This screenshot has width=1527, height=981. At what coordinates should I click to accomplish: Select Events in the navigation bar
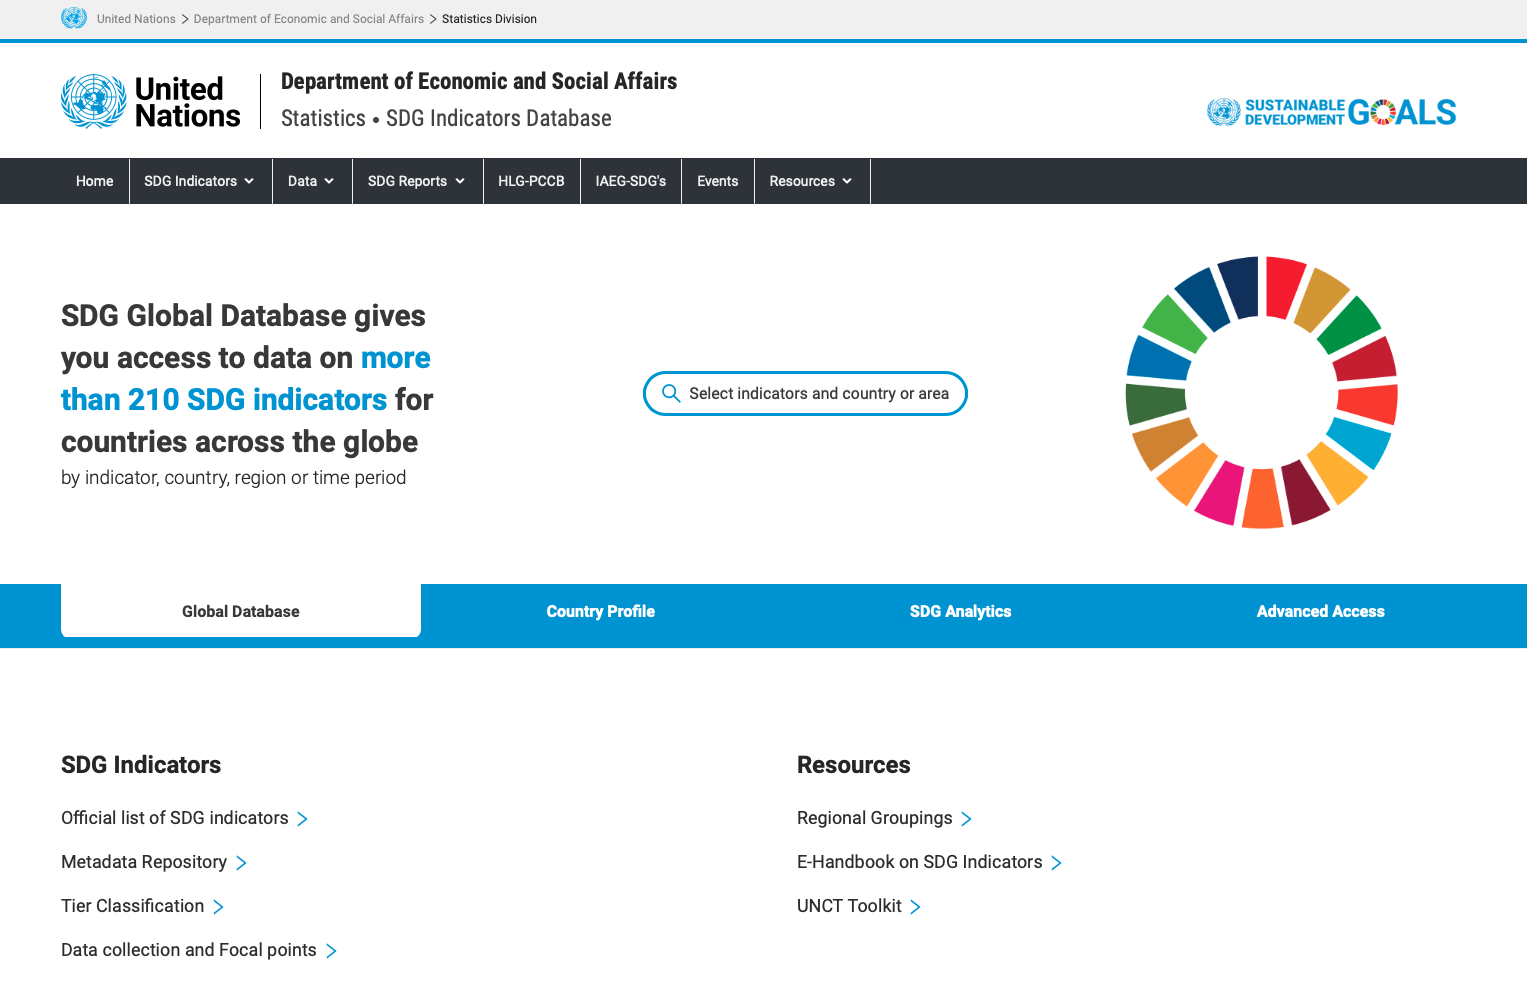(717, 181)
